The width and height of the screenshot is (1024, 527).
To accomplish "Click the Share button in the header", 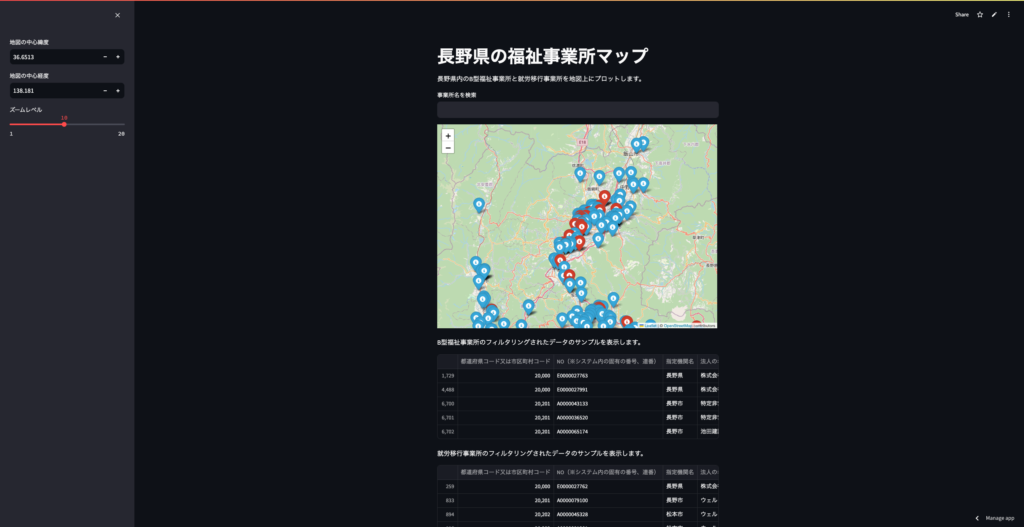I will [961, 15].
